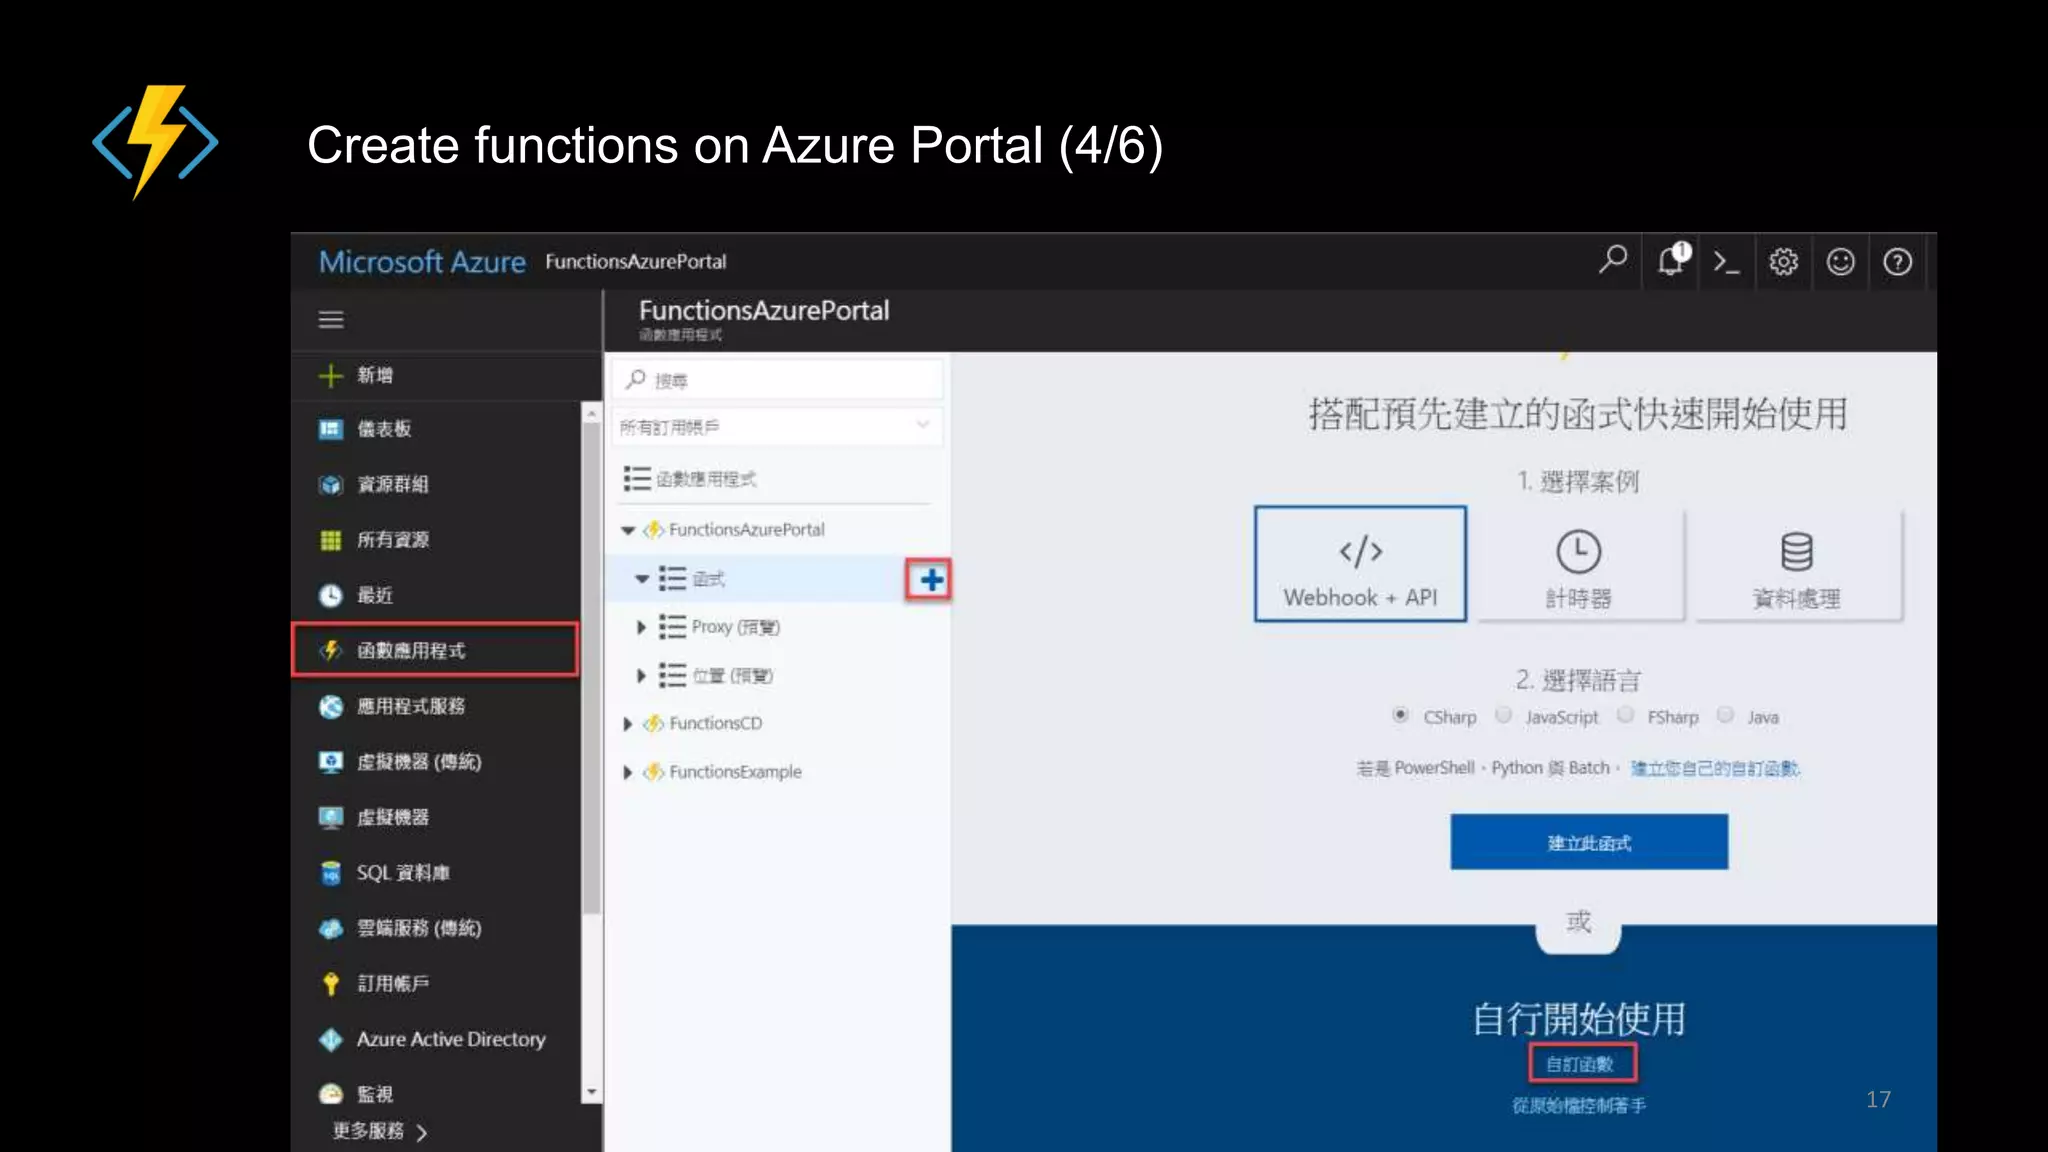Click the 雲端服務 (傳統) cloud icon
2048x1152 pixels.
click(x=330, y=928)
